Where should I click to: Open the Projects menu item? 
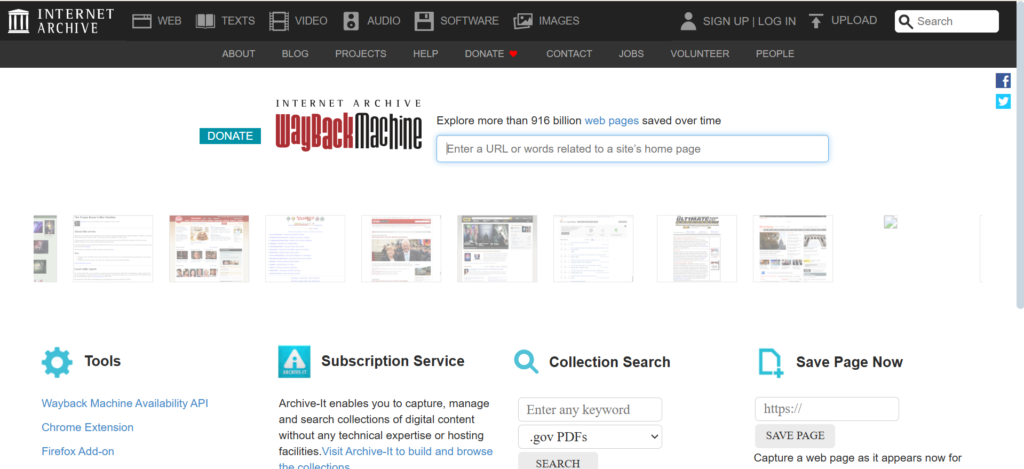pos(360,54)
